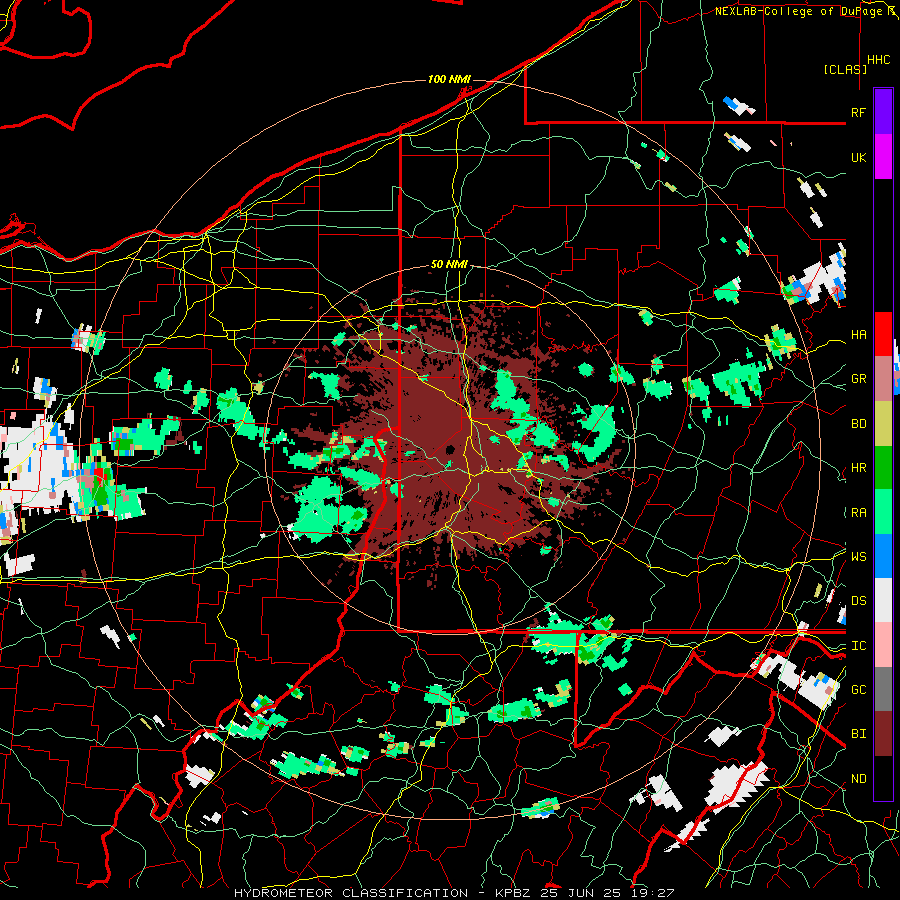Click the RA light green legend swatch
Viewport: 900px width, 900px height.
pos(883,512)
